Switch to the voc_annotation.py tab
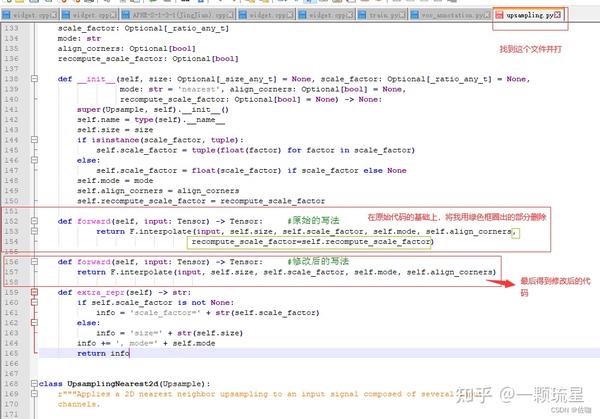Screen dimensions: 600x419 click(450, 15)
